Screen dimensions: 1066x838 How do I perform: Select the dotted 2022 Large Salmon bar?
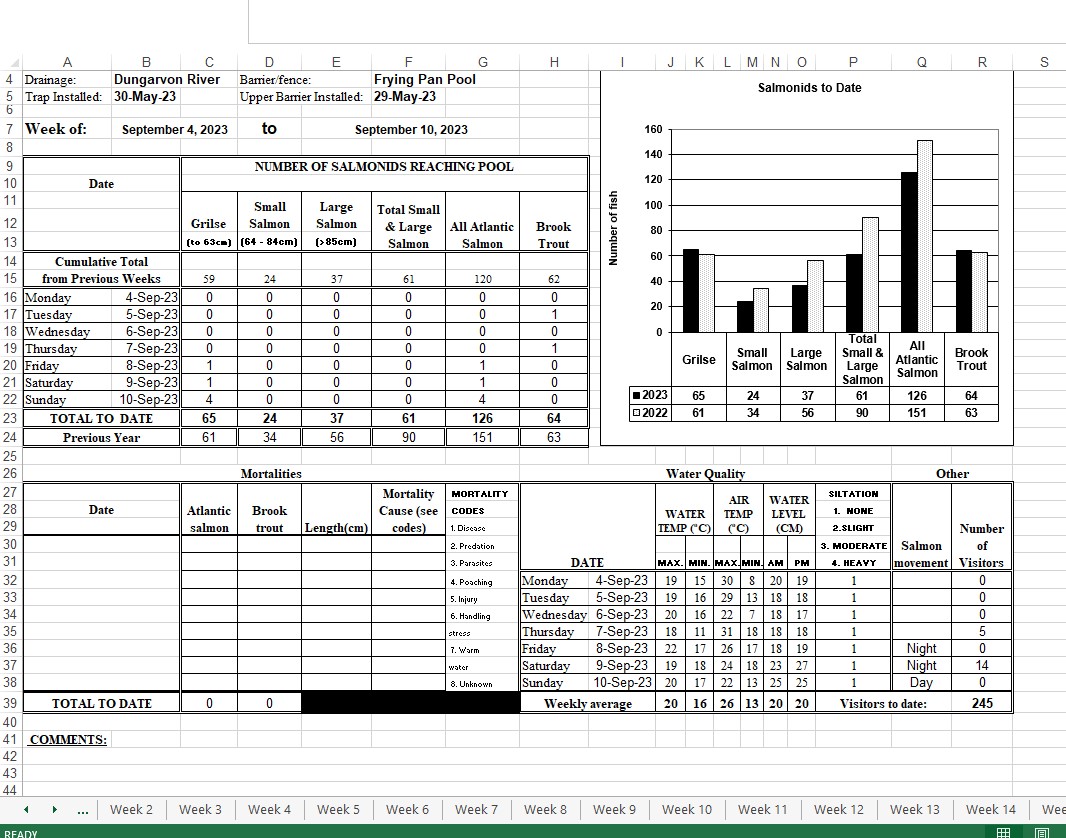click(x=815, y=296)
